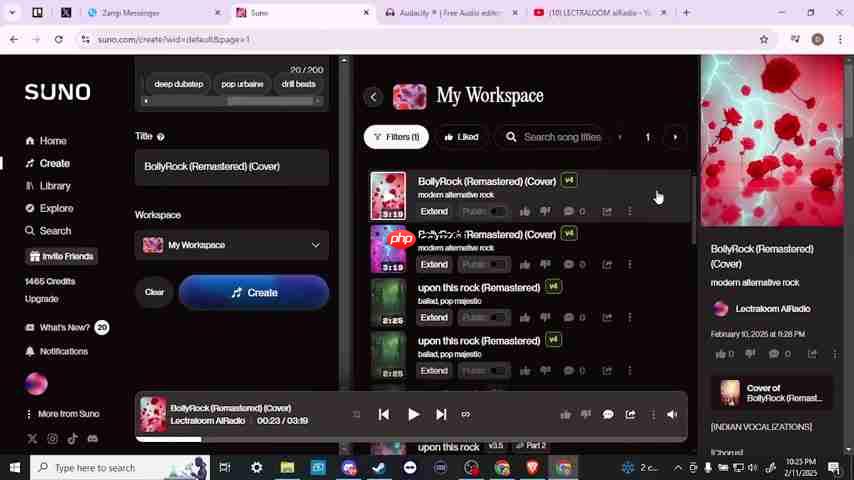The image size is (854, 480).
Task: Share the first BollyRock Cover song
Action: (x=607, y=211)
